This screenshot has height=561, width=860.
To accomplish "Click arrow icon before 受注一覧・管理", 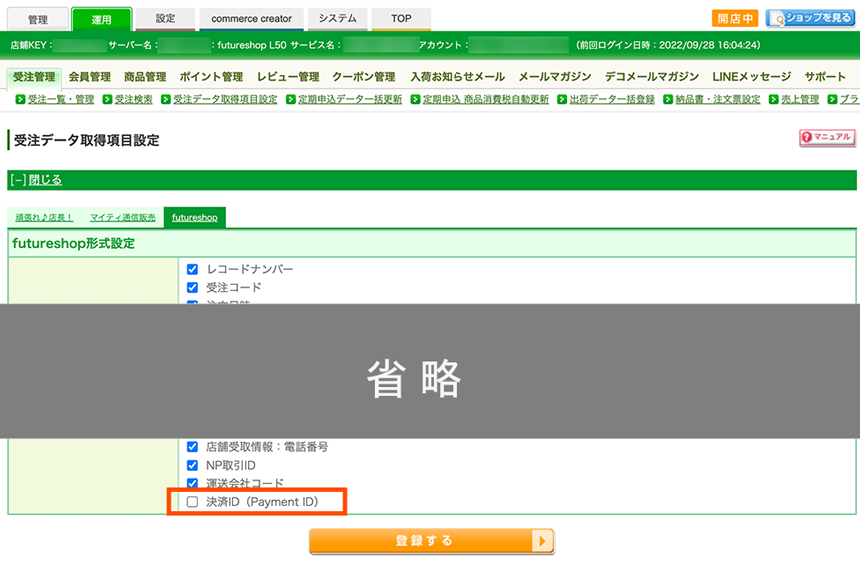I will click(x=20, y=99).
